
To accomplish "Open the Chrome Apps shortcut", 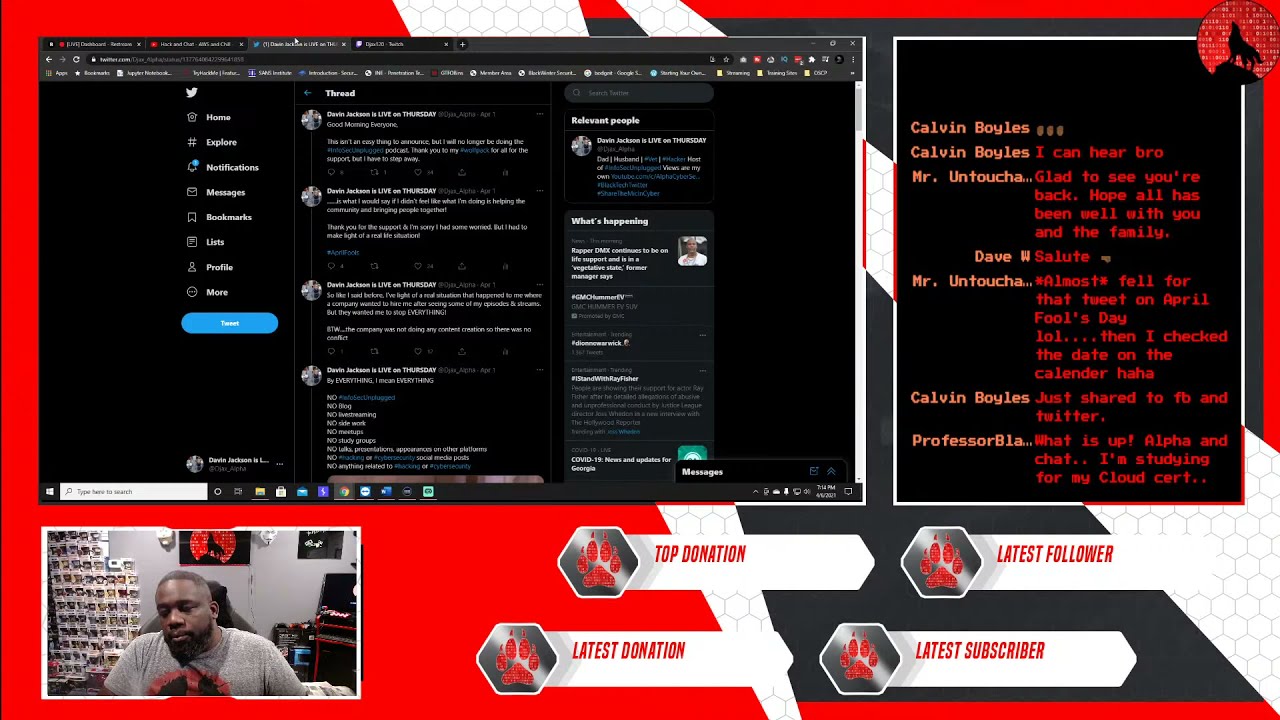I will [58, 73].
